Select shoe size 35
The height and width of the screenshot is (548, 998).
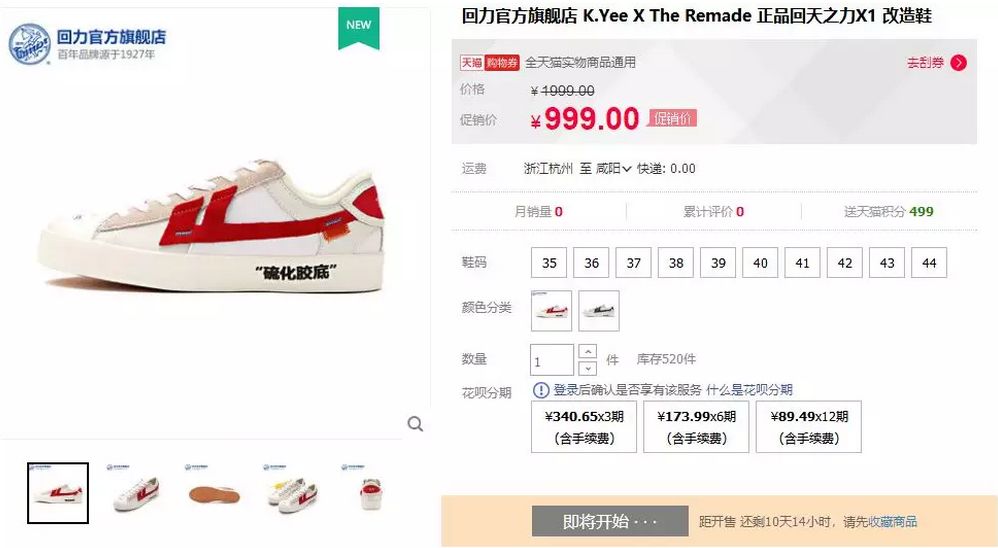point(549,262)
